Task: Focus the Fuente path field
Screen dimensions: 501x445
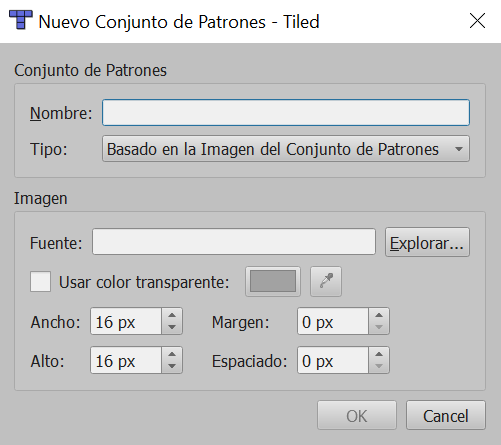Action: point(234,242)
